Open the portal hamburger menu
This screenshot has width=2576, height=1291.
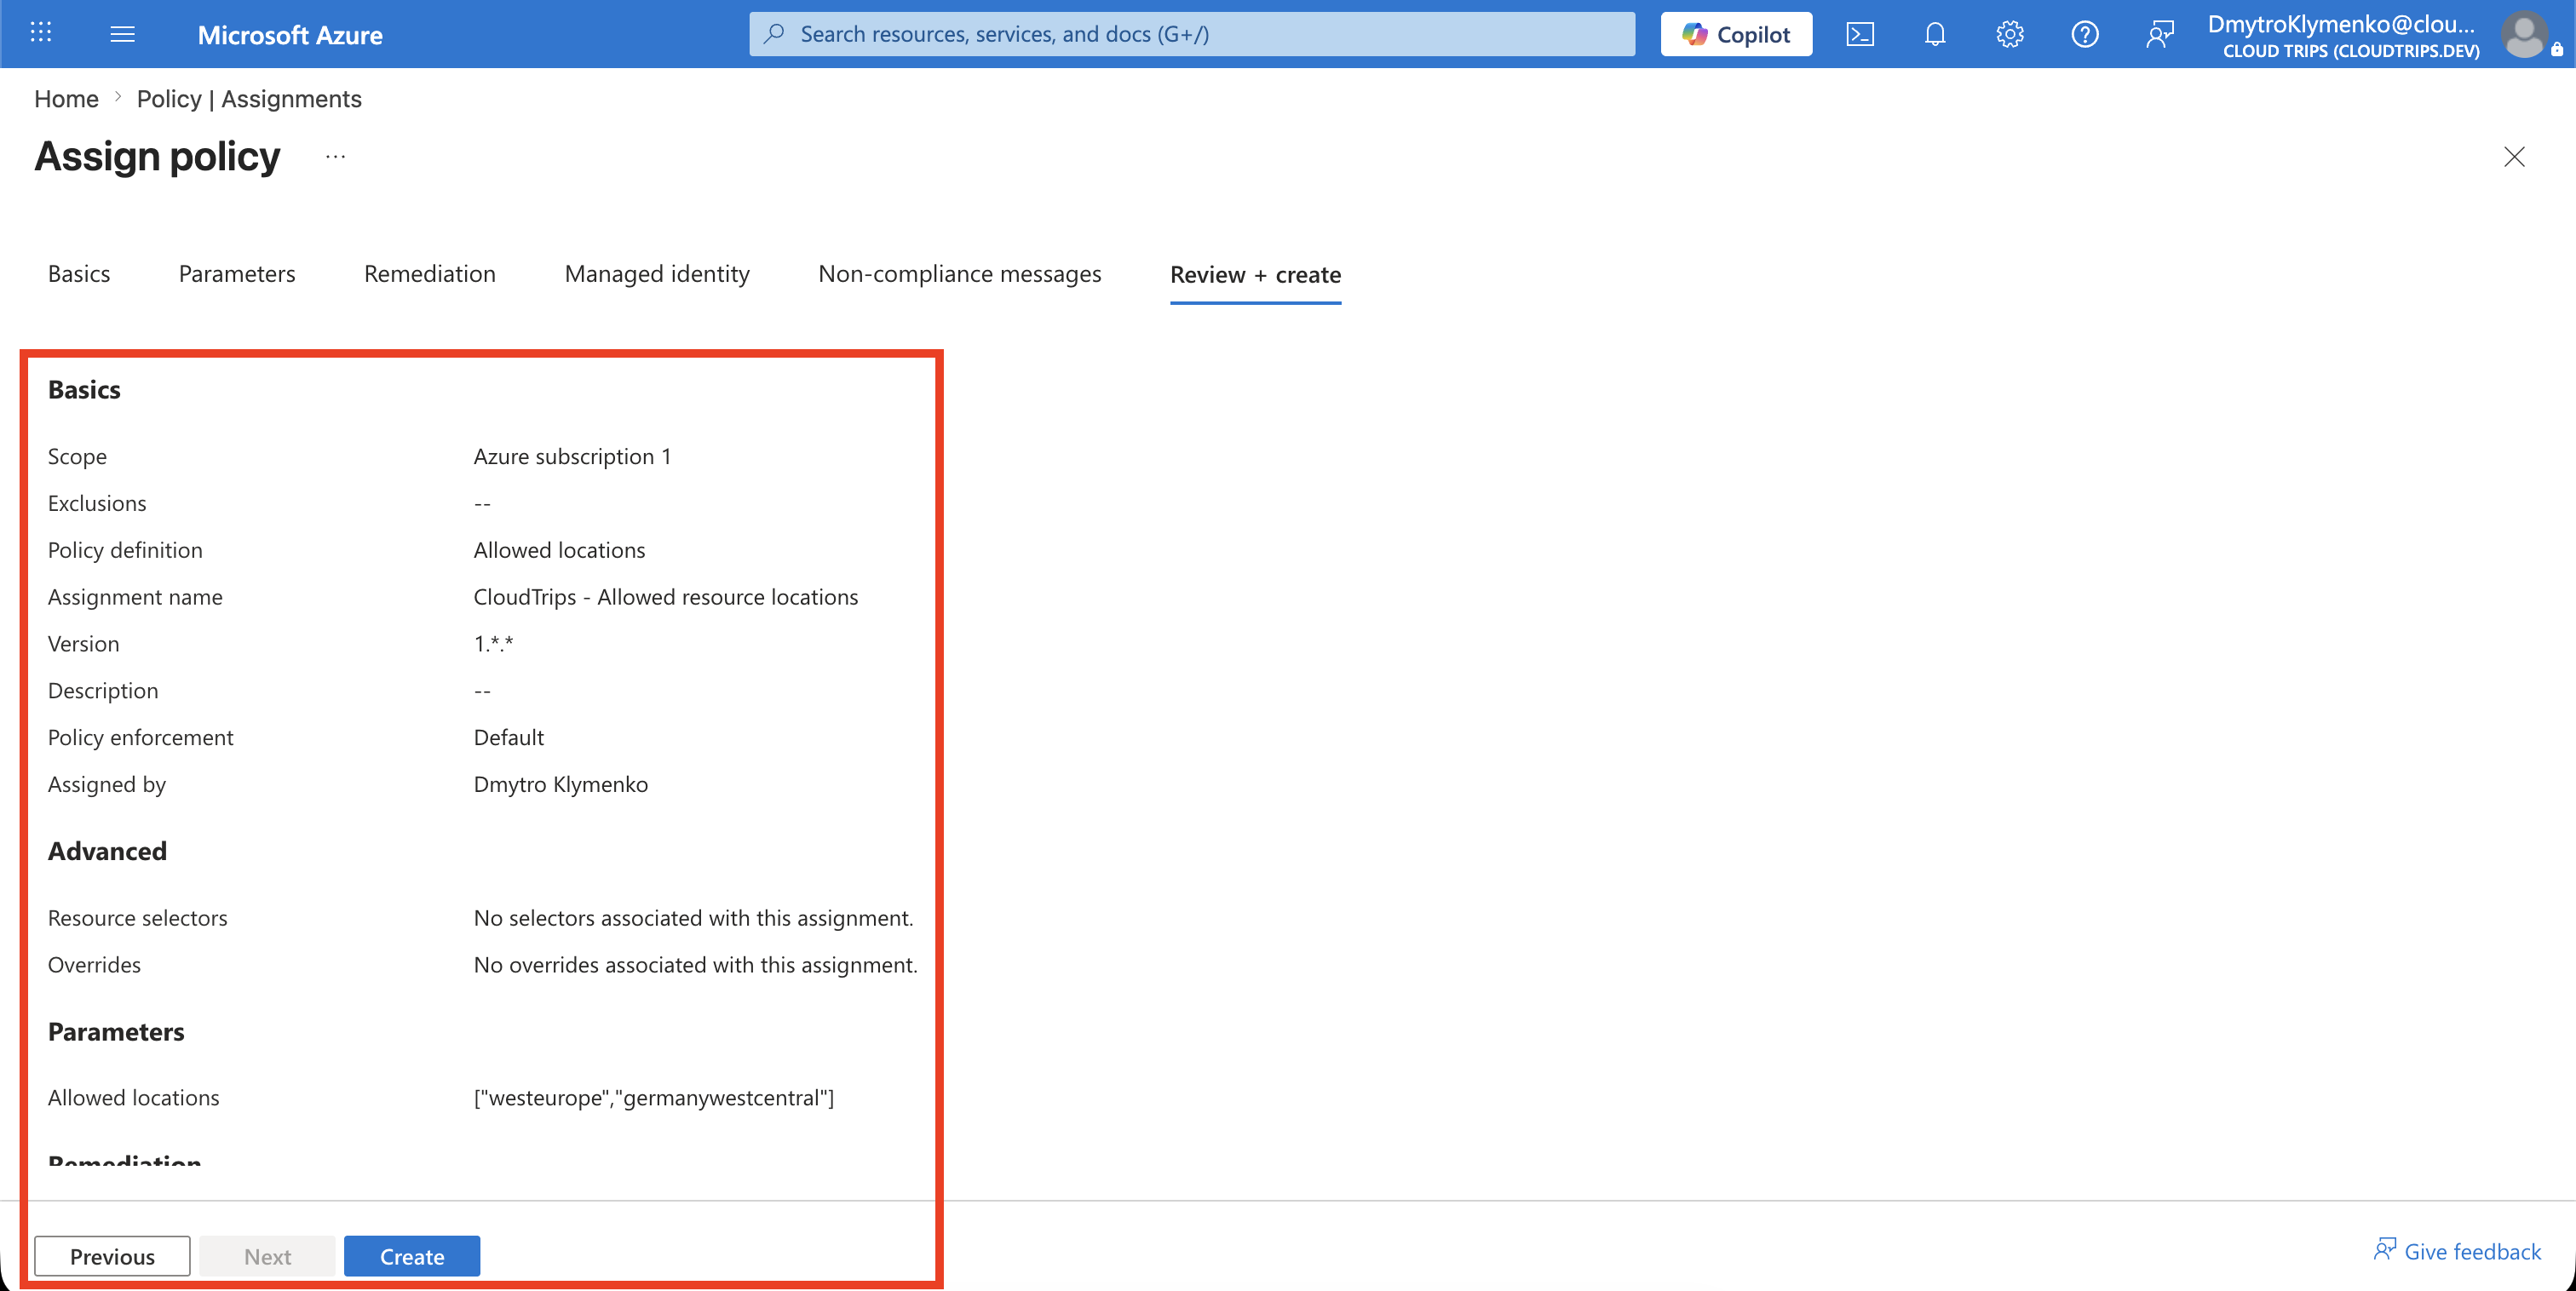coord(122,34)
